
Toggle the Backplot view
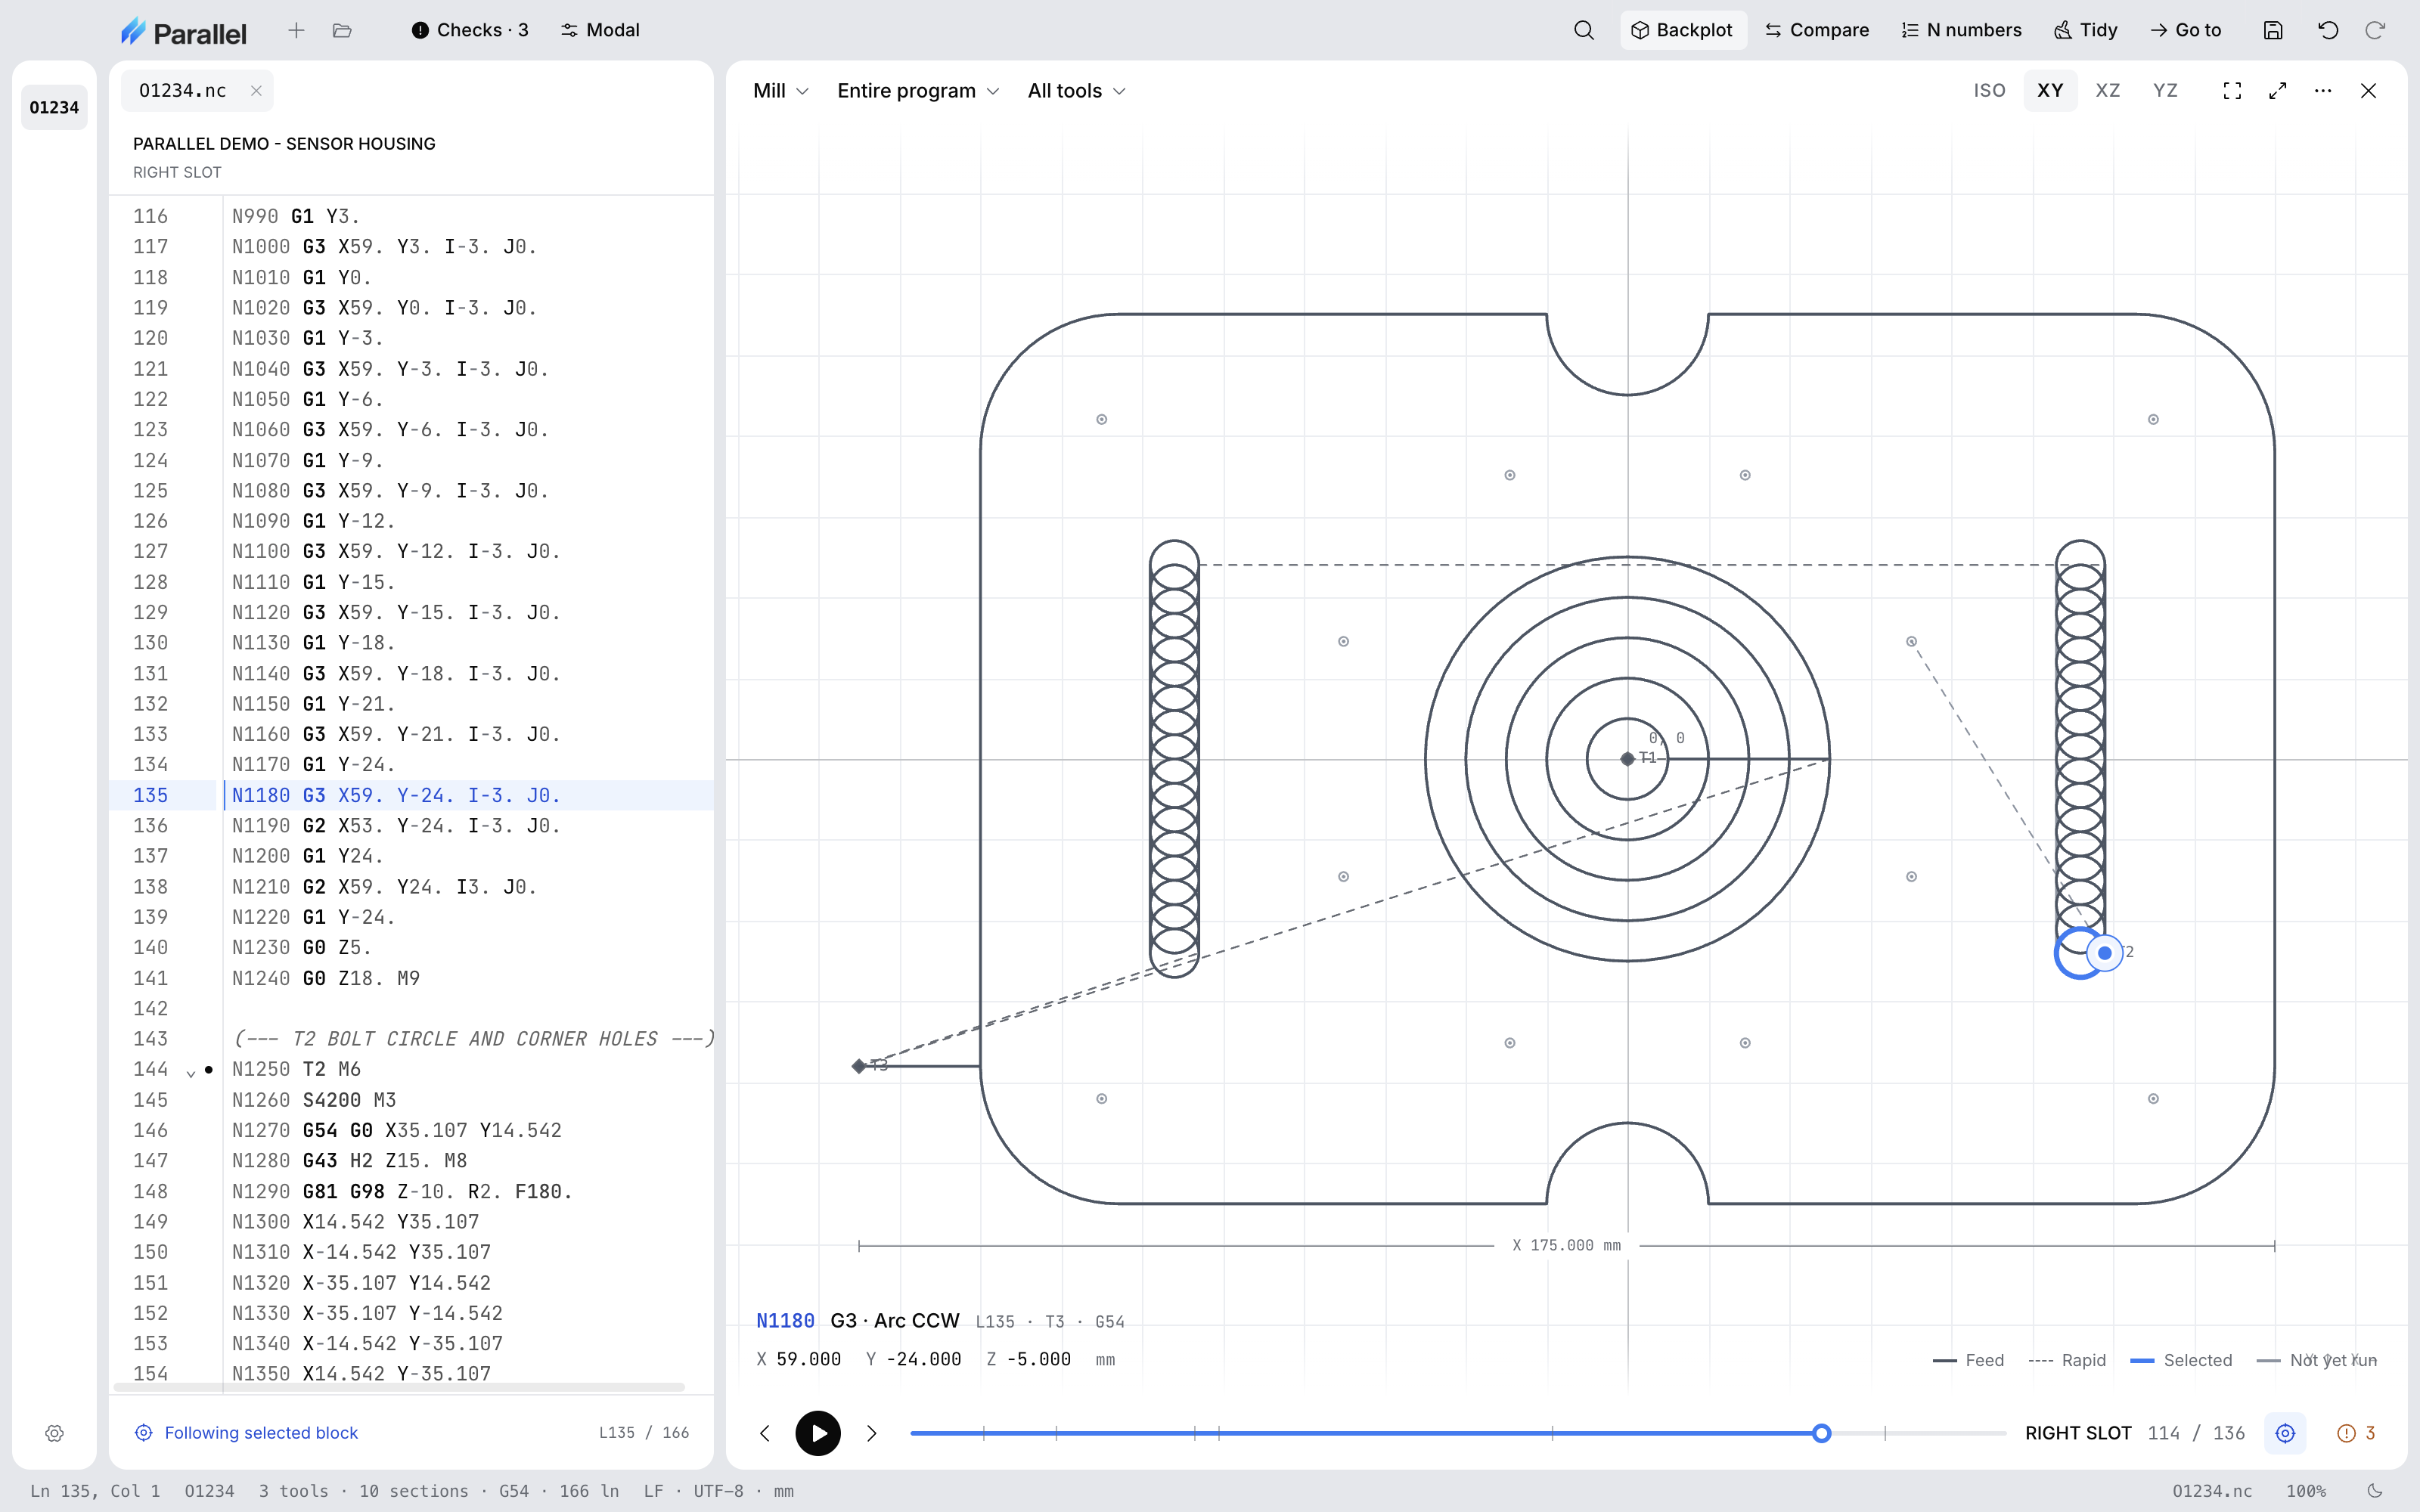pyautogui.click(x=1683, y=31)
